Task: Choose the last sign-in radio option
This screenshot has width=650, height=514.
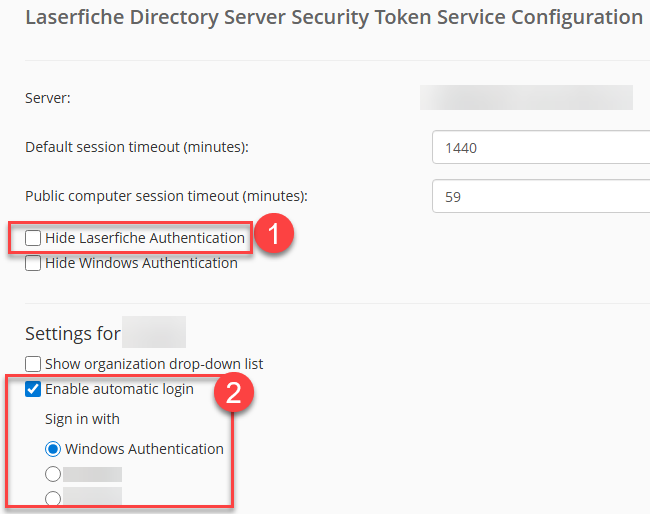Action: pos(53,497)
